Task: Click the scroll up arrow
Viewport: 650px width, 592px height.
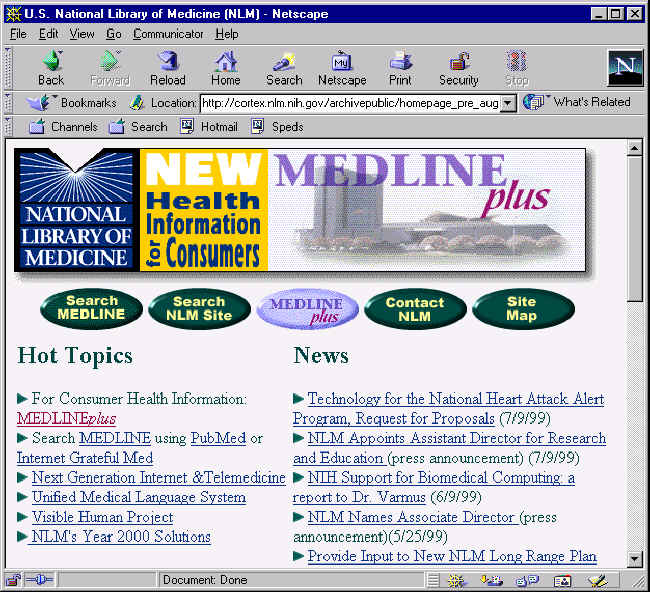Action: pos(634,147)
